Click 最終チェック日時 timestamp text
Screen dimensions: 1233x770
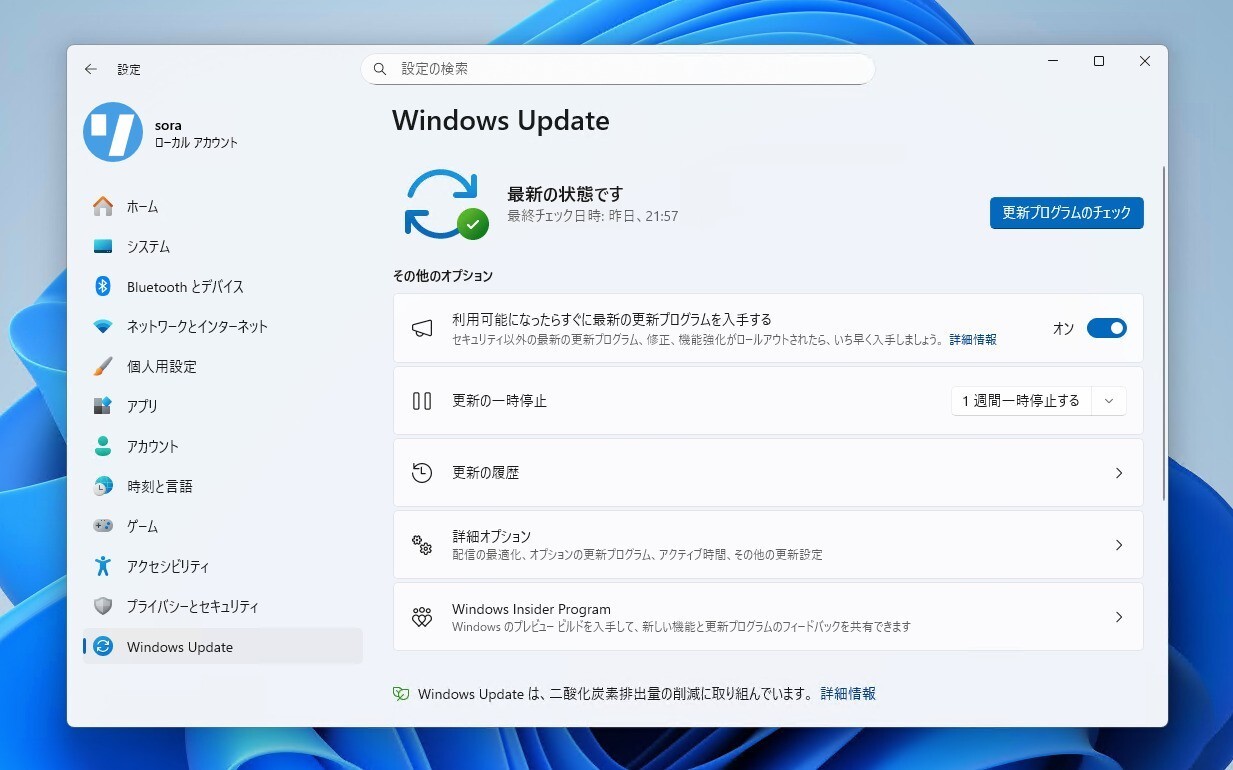click(x=593, y=216)
